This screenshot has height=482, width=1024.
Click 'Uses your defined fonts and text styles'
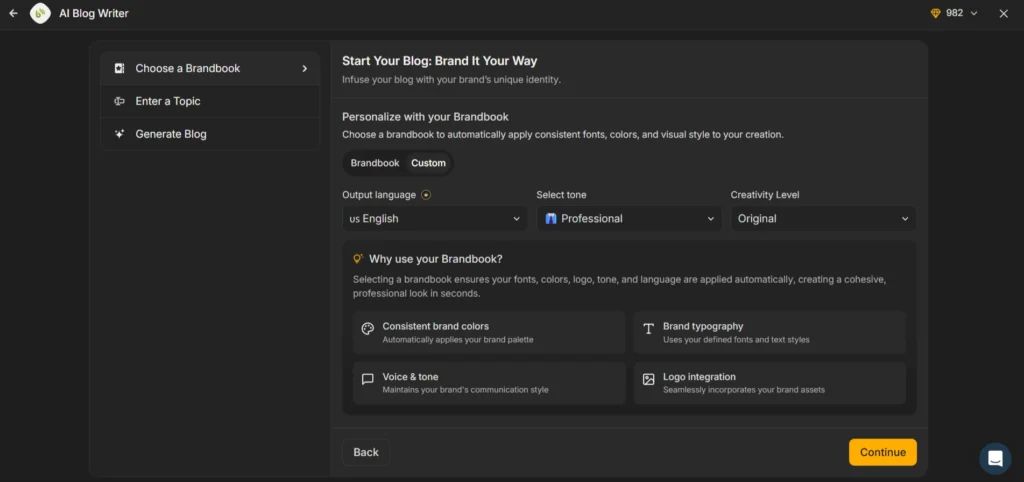click(736, 340)
